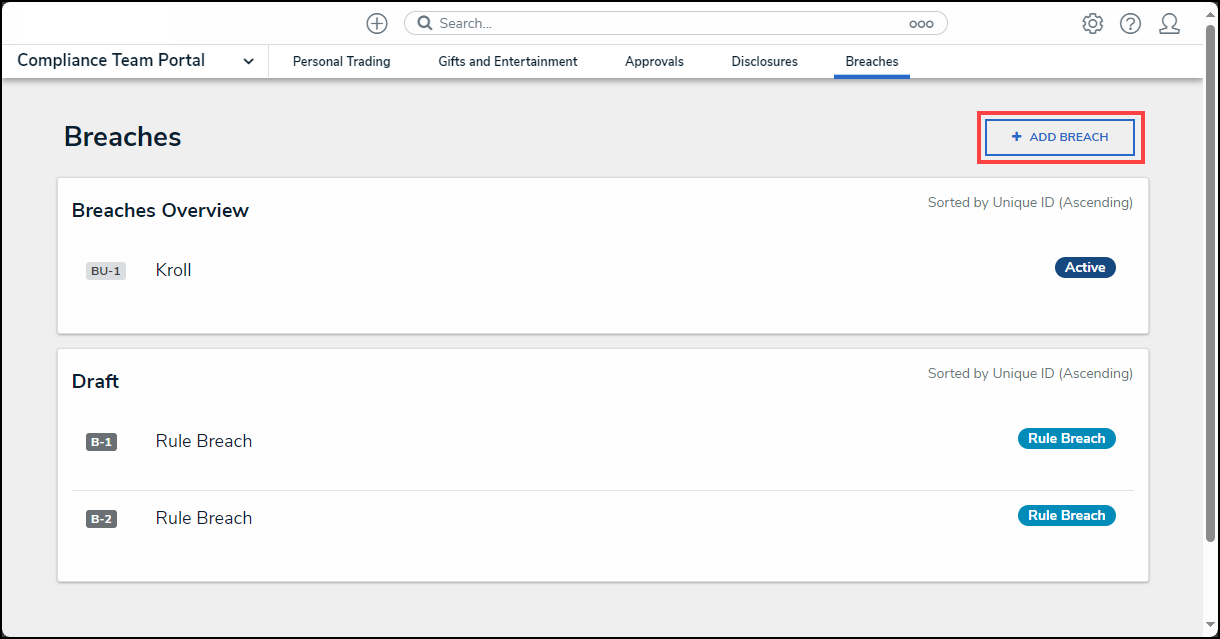
Task: Click the Active status badge for Kroll
Action: (x=1084, y=268)
